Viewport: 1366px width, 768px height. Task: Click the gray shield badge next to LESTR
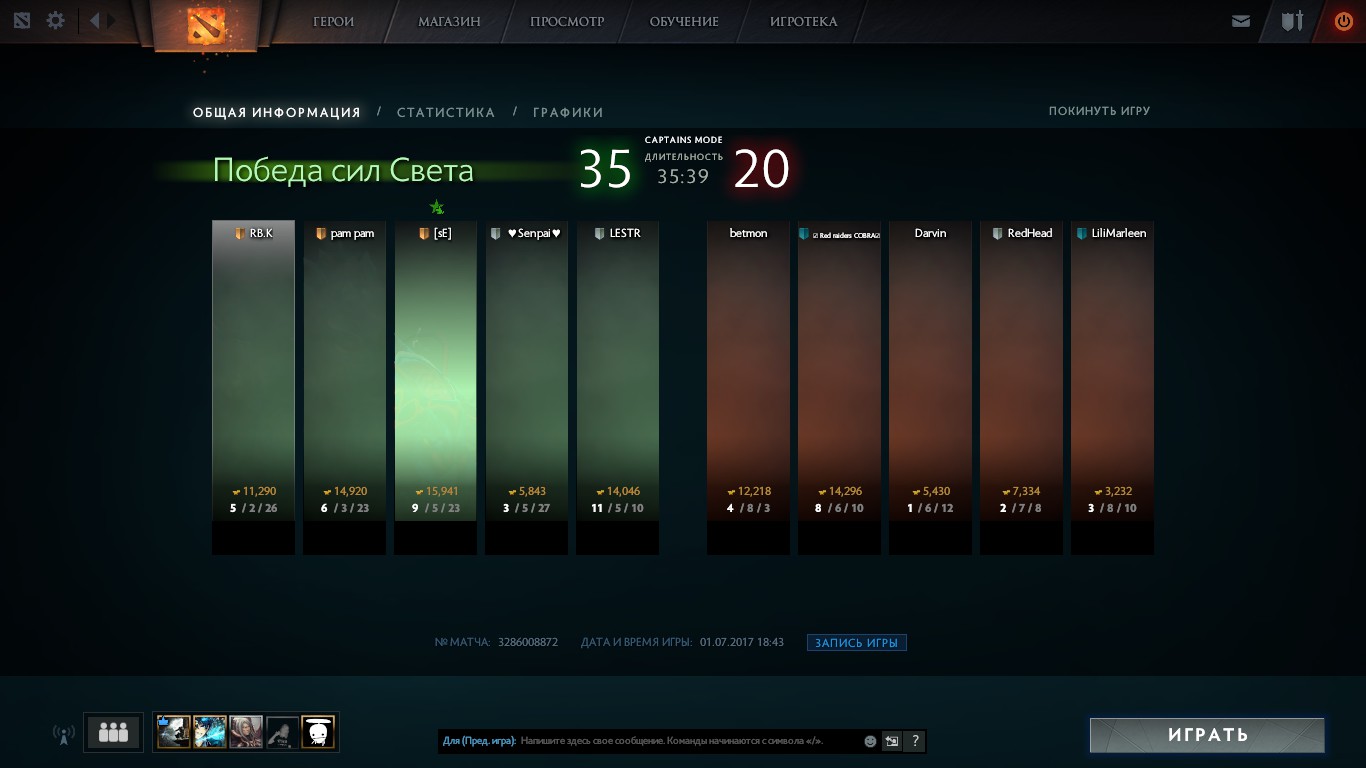pyautogui.click(x=600, y=233)
